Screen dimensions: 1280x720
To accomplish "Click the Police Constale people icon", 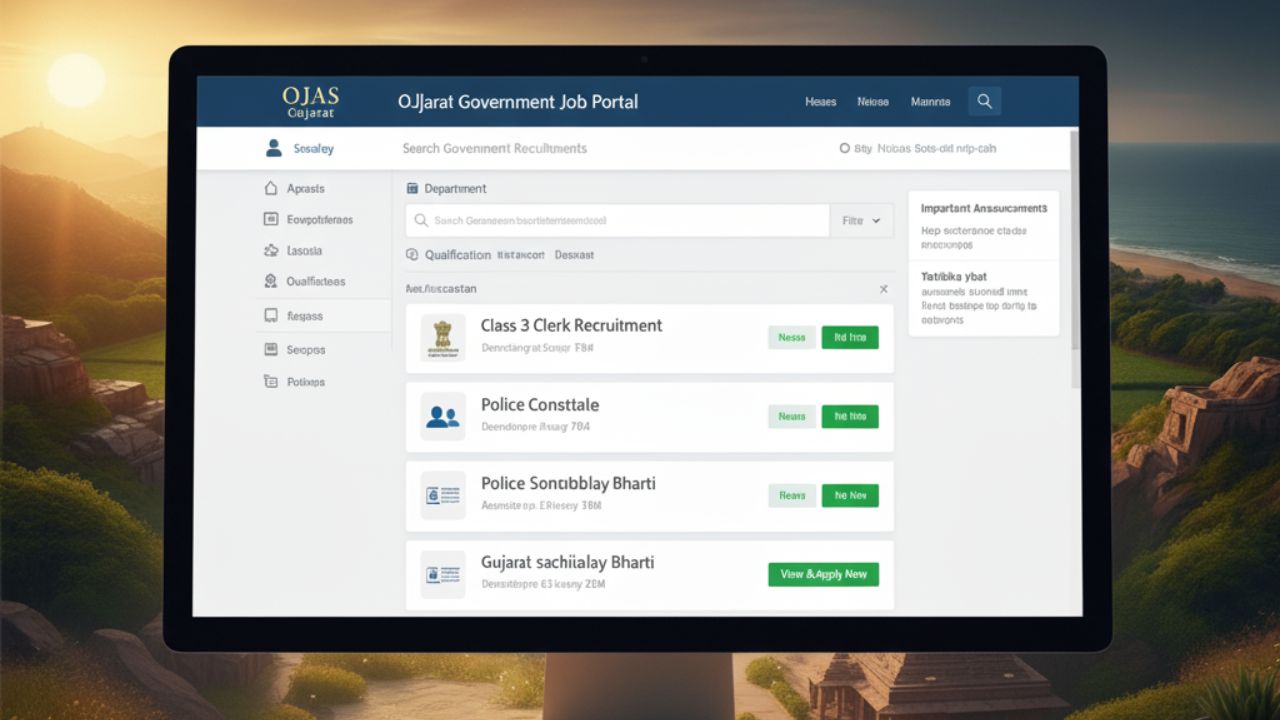I will click(x=442, y=417).
